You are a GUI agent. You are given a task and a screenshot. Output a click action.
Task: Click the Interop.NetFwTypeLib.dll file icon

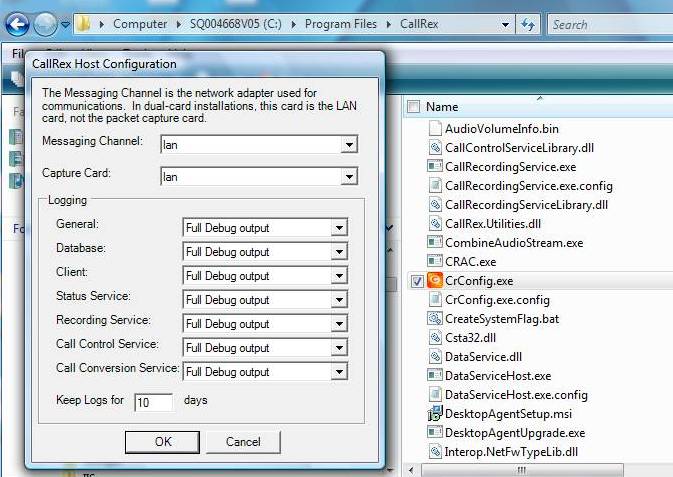[x=435, y=451]
